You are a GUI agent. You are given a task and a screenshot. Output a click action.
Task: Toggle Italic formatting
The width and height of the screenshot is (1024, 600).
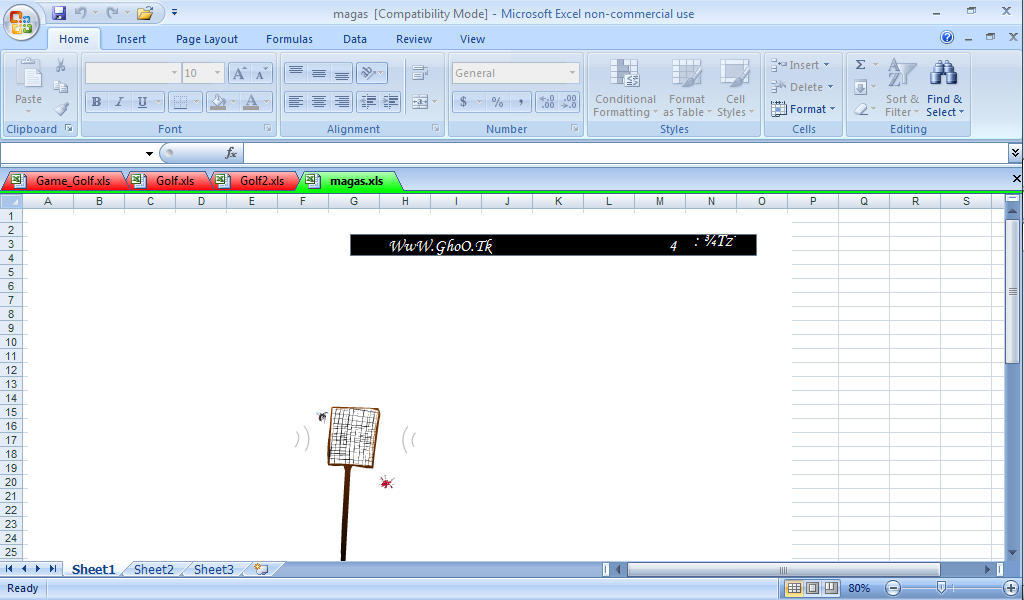119,102
